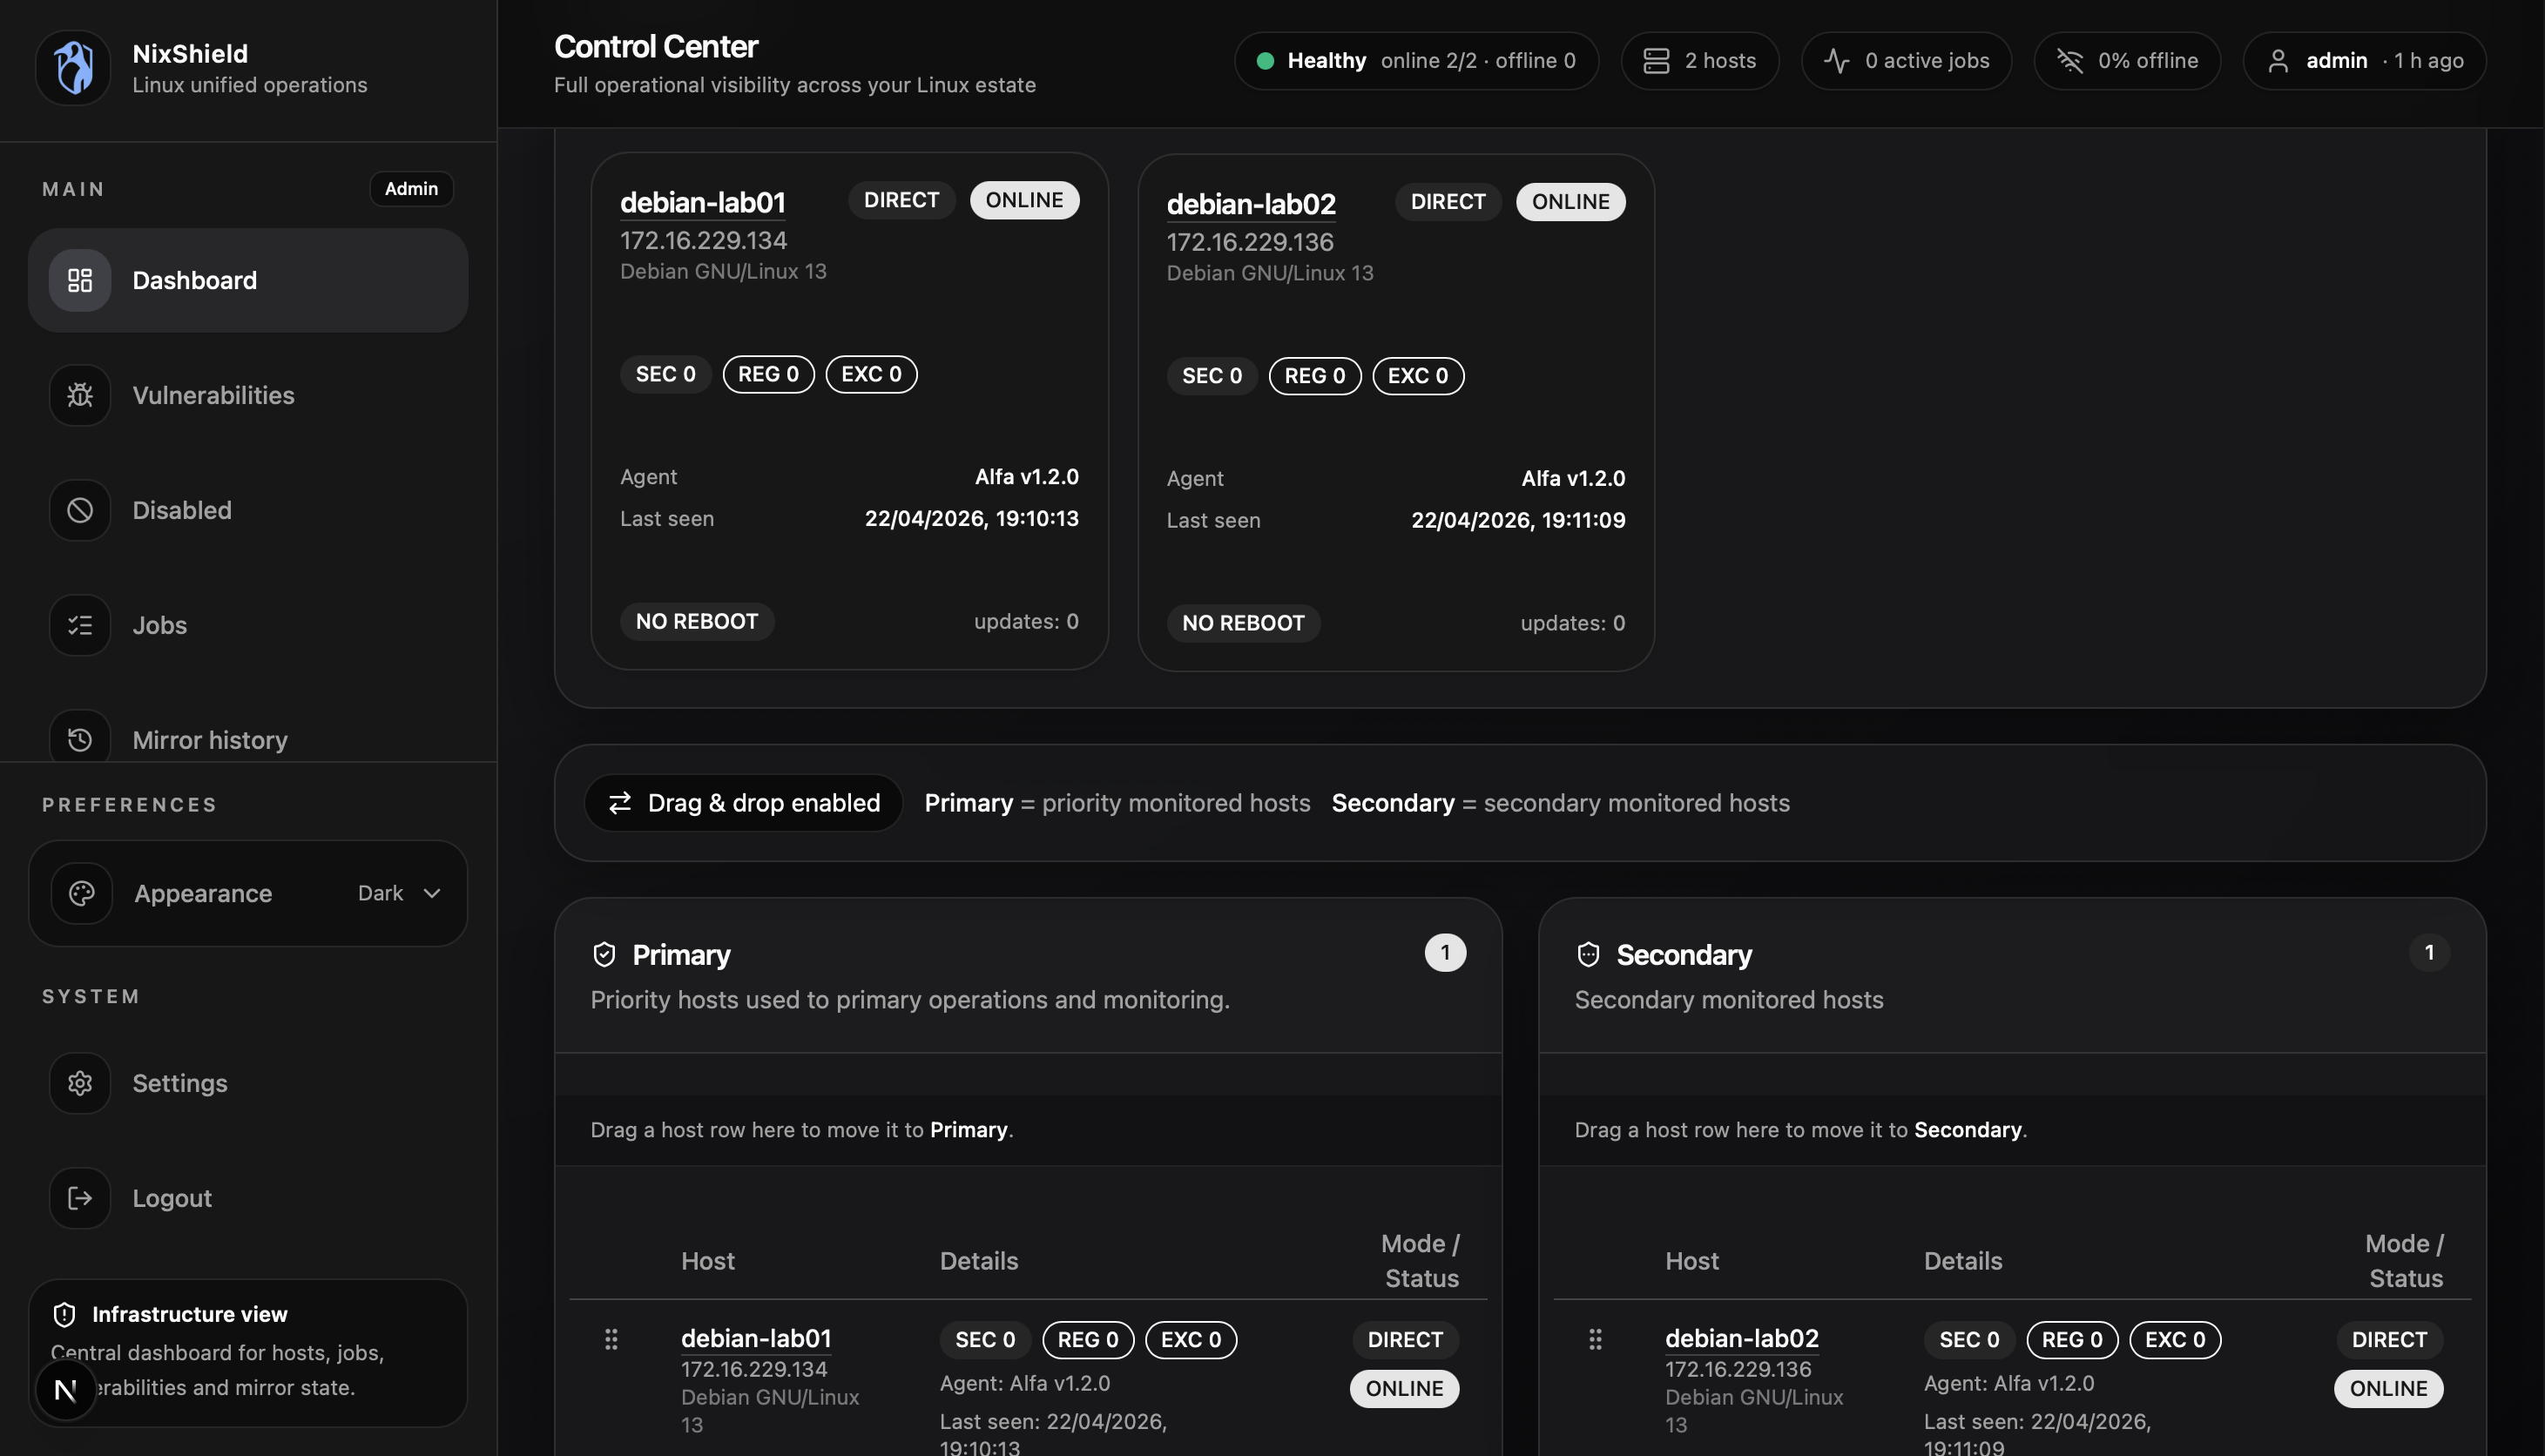The width and height of the screenshot is (2545, 1456).
Task: Click the Disabled ban icon
Action: (x=80, y=510)
